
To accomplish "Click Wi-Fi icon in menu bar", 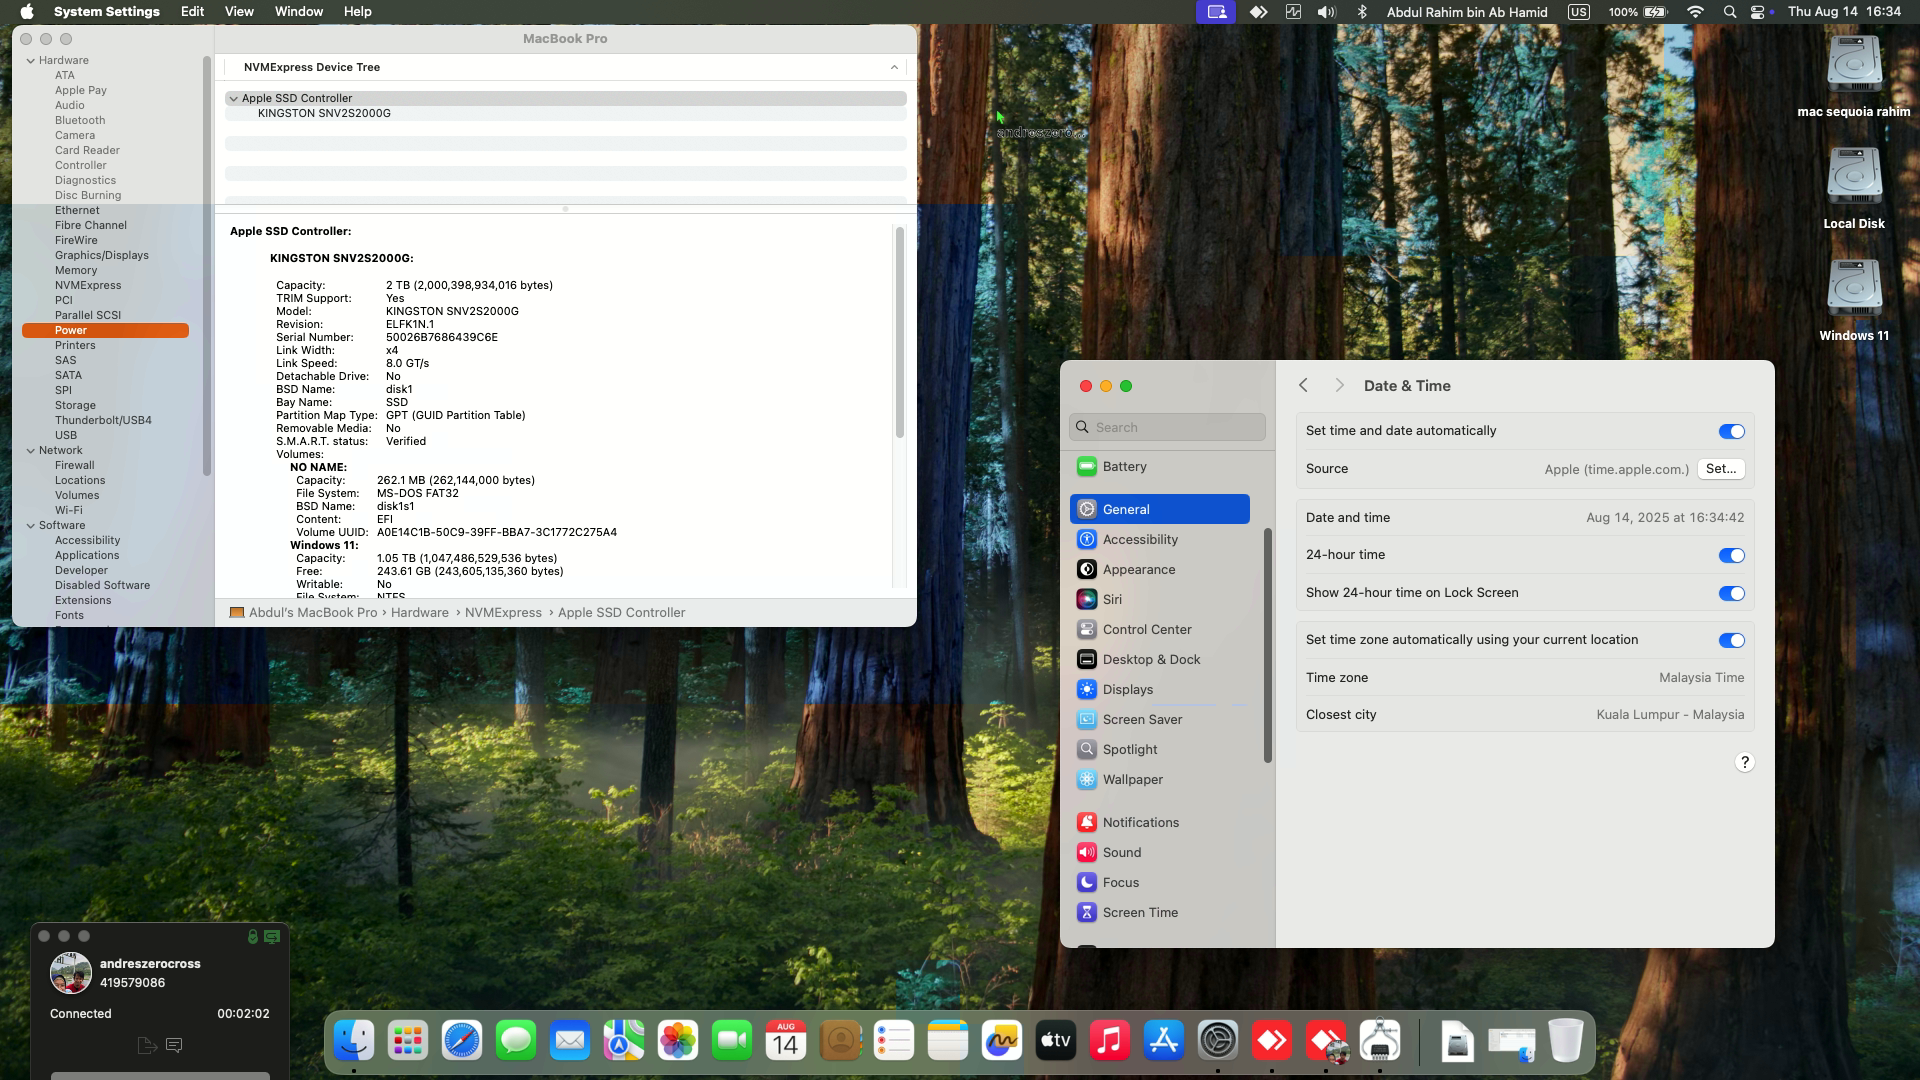I will [1695, 12].
